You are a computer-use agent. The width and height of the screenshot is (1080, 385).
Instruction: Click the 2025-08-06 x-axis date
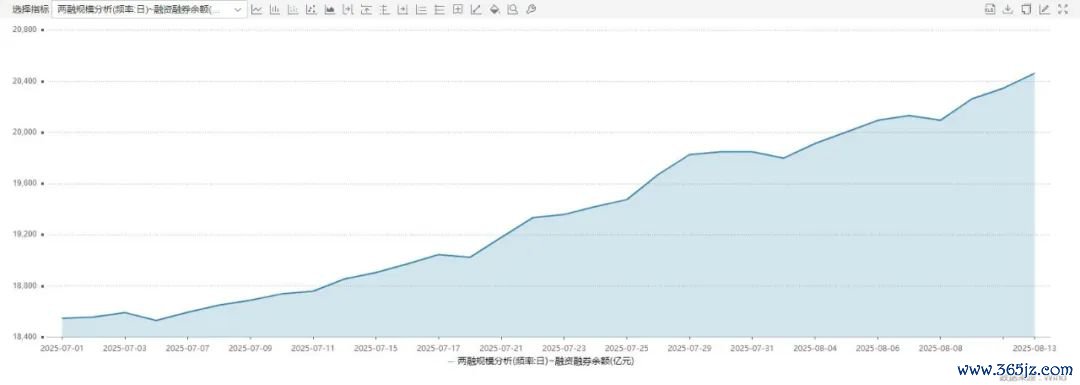coord(878,348)
